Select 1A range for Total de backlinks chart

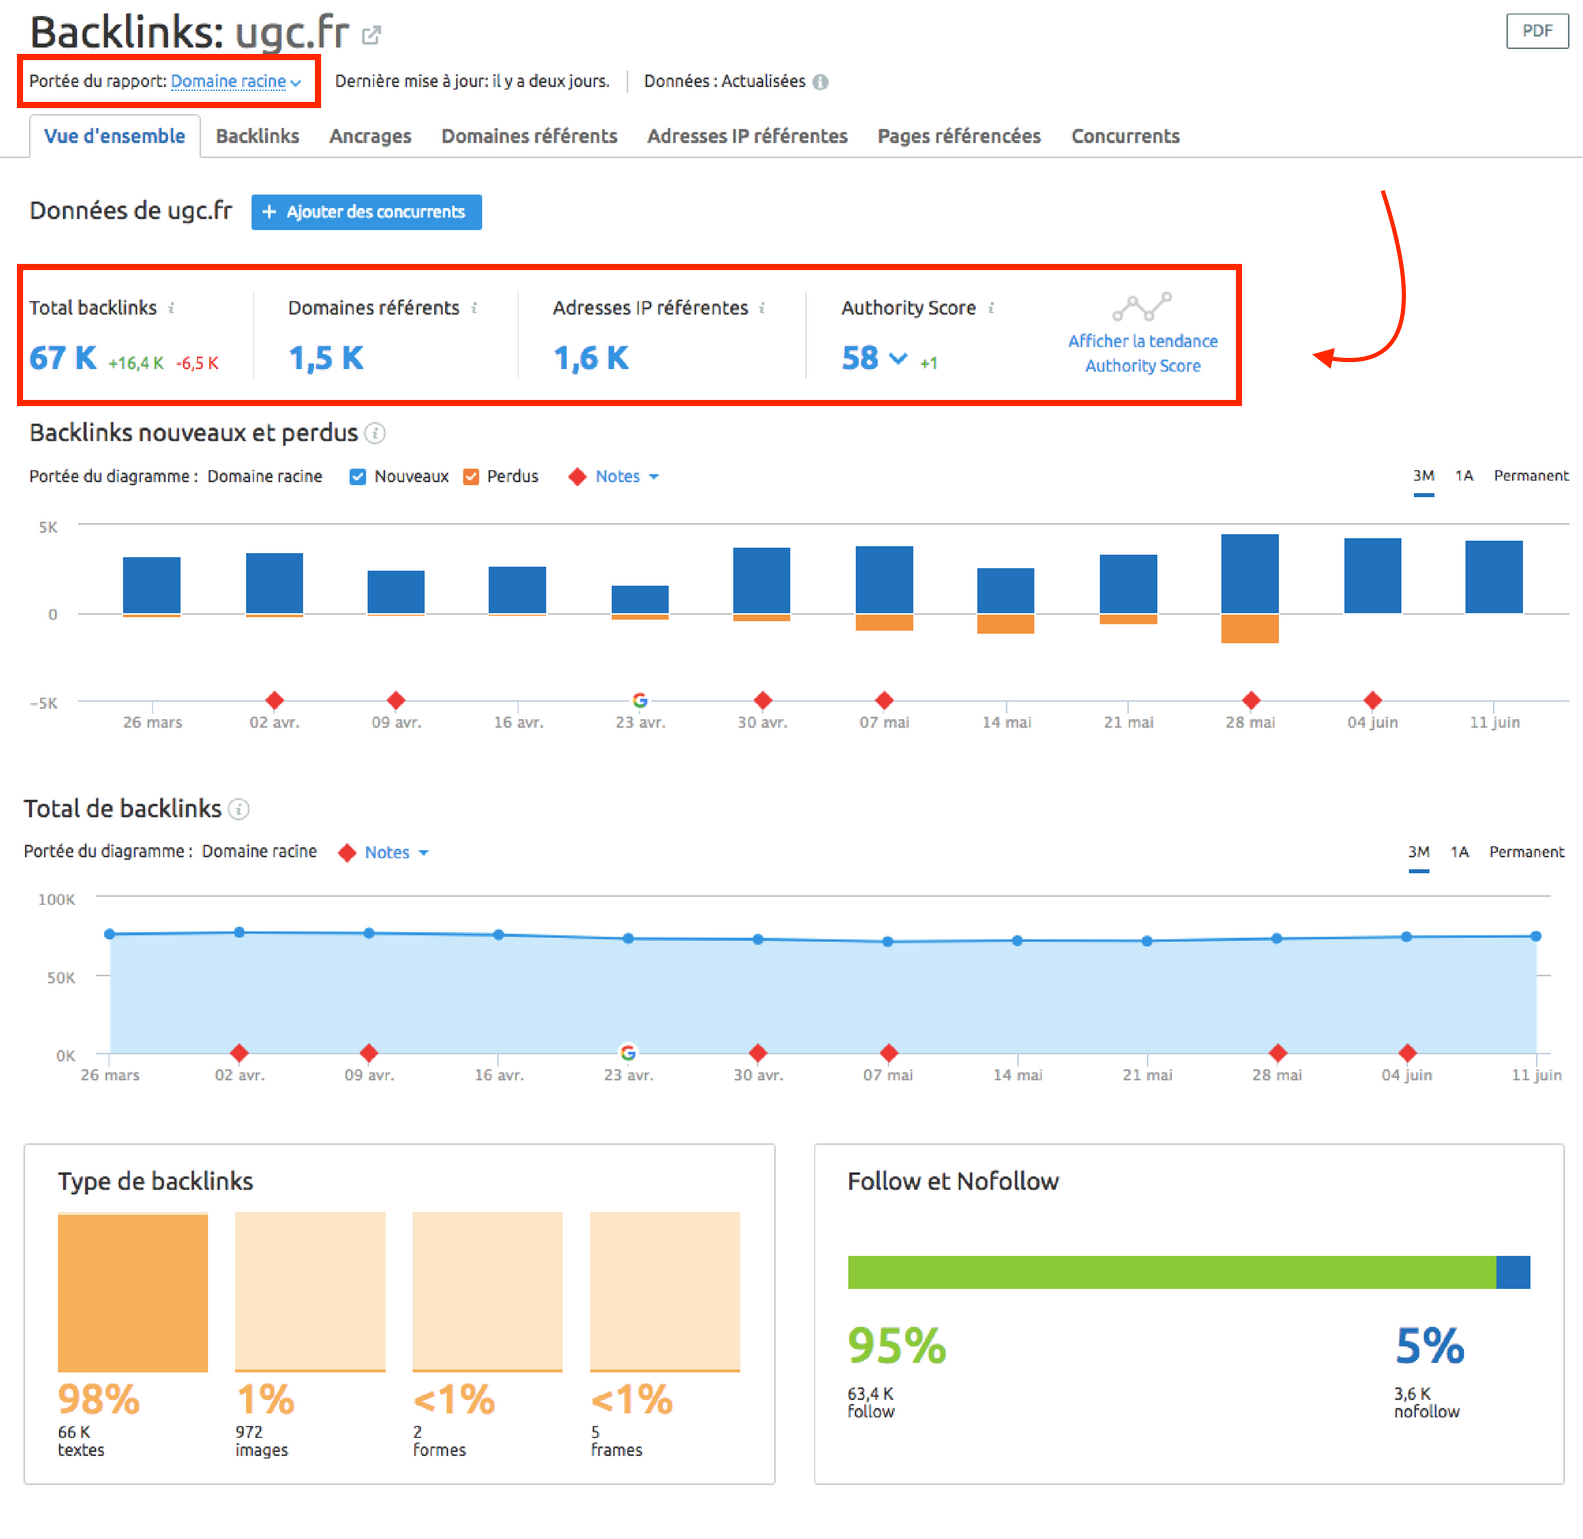(x=1460, y=852)
